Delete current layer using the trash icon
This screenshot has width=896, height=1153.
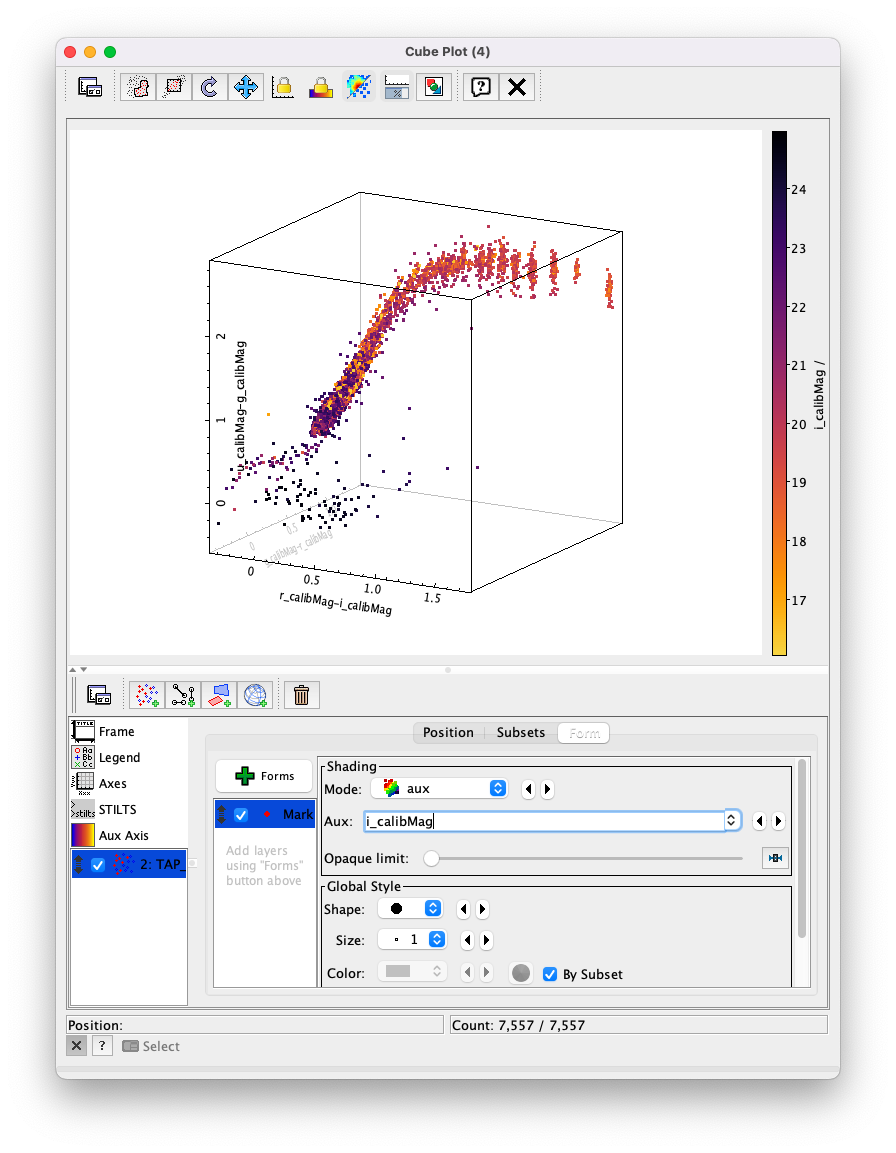point(301,694)
